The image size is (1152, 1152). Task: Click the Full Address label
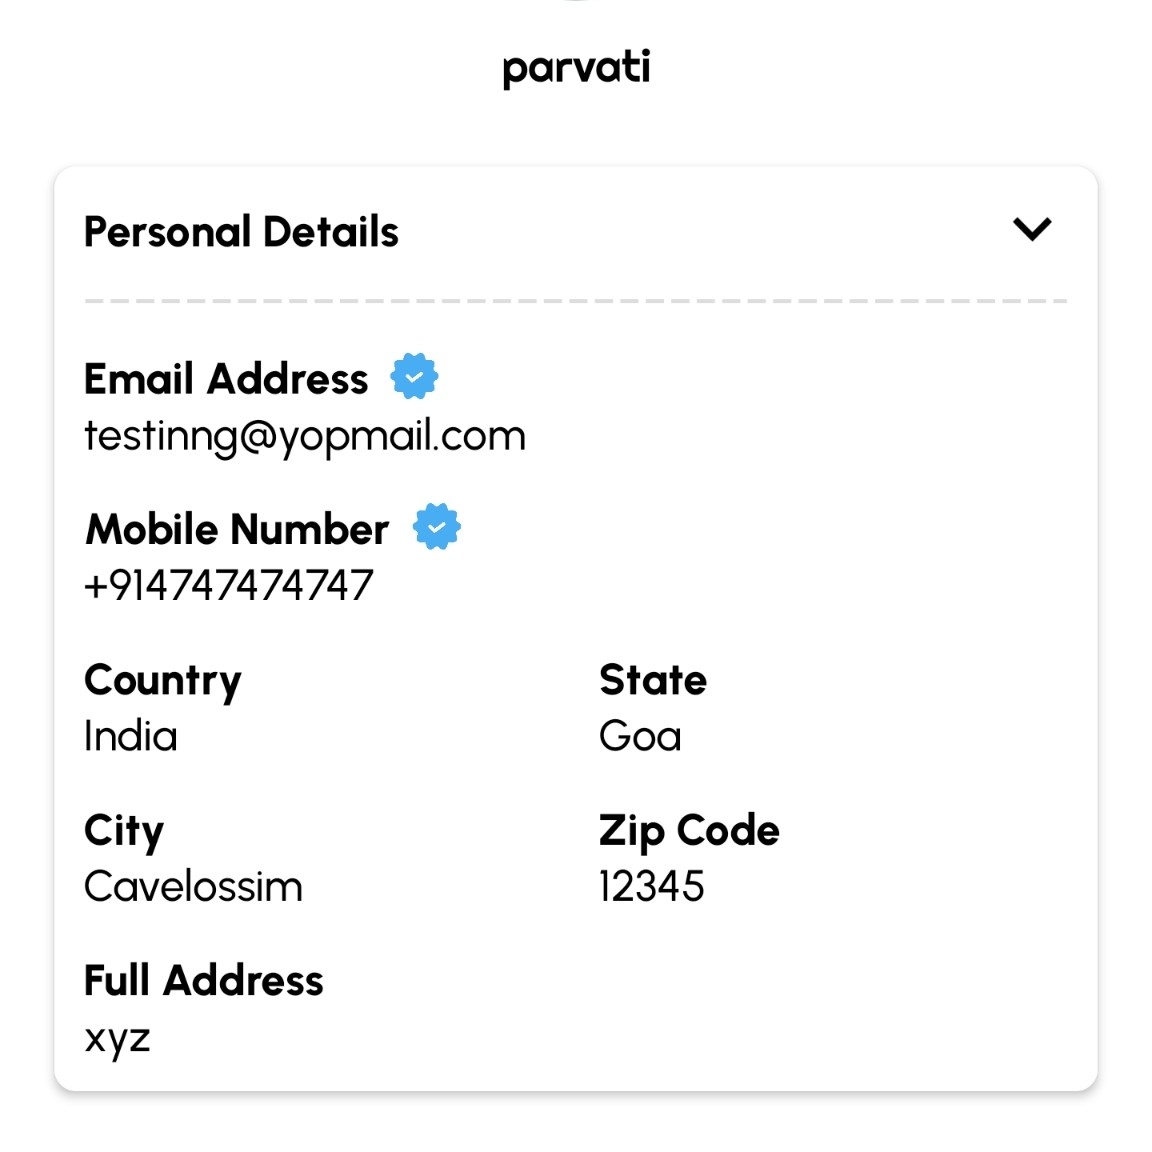(204, 980)
